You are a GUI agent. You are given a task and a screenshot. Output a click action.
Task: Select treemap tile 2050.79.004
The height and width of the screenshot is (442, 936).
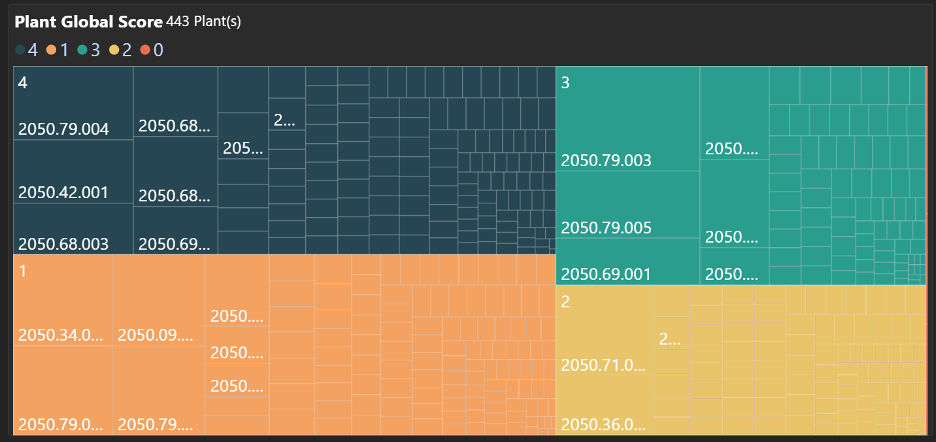click(x=73, y=103)
